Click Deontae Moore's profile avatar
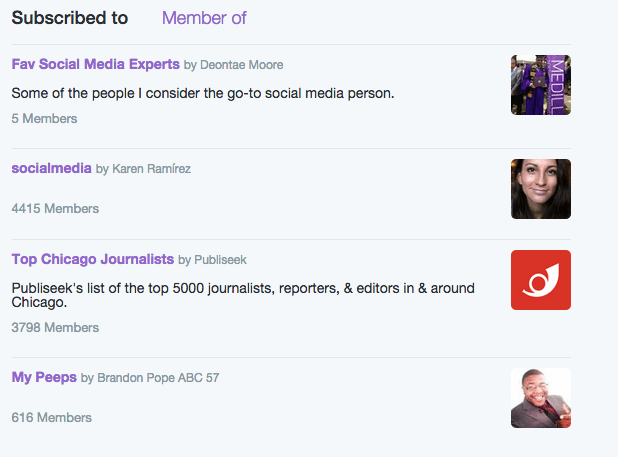Viewport: 618px width, 457px height. pos(541,85)
